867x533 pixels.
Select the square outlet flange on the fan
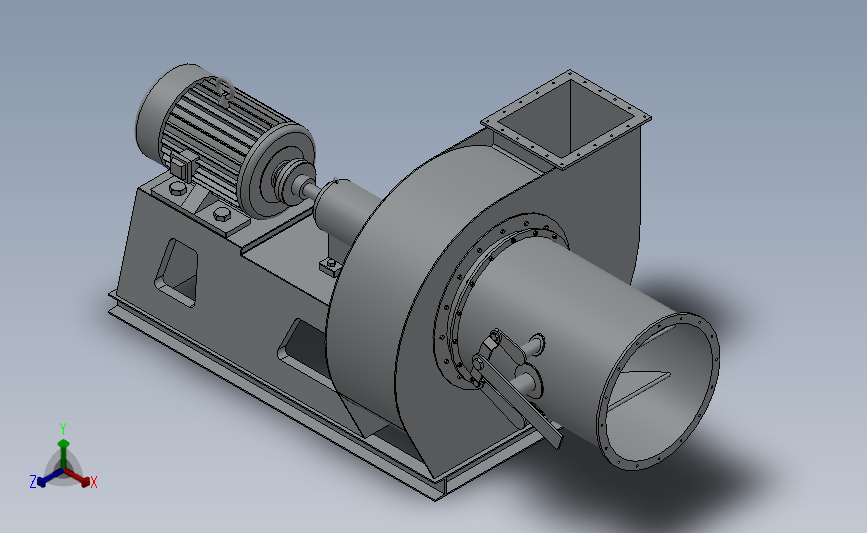tap(566, 119)
